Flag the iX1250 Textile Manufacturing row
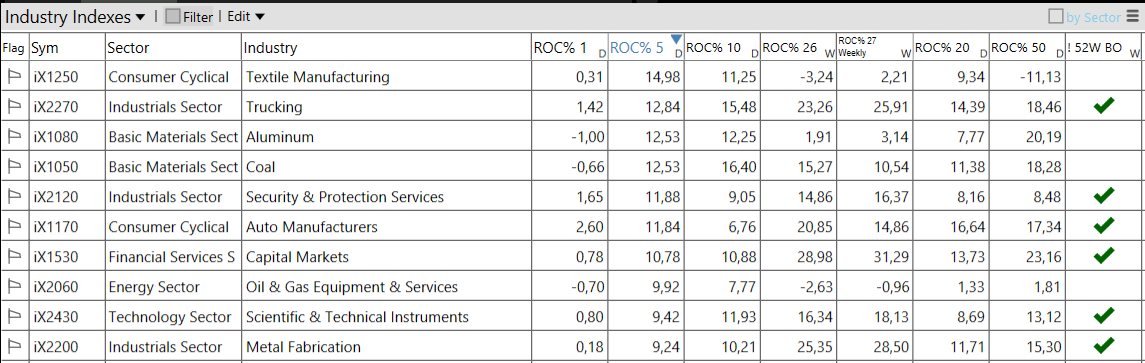 13,77
